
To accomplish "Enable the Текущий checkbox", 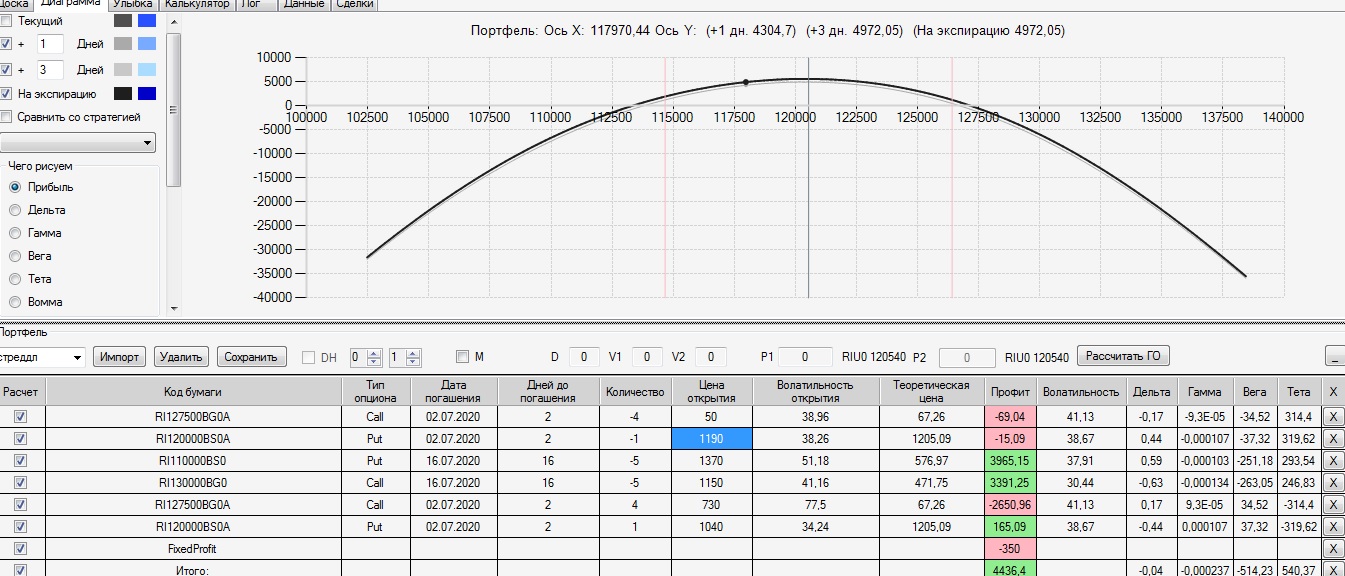I will [x=7, y=20].
